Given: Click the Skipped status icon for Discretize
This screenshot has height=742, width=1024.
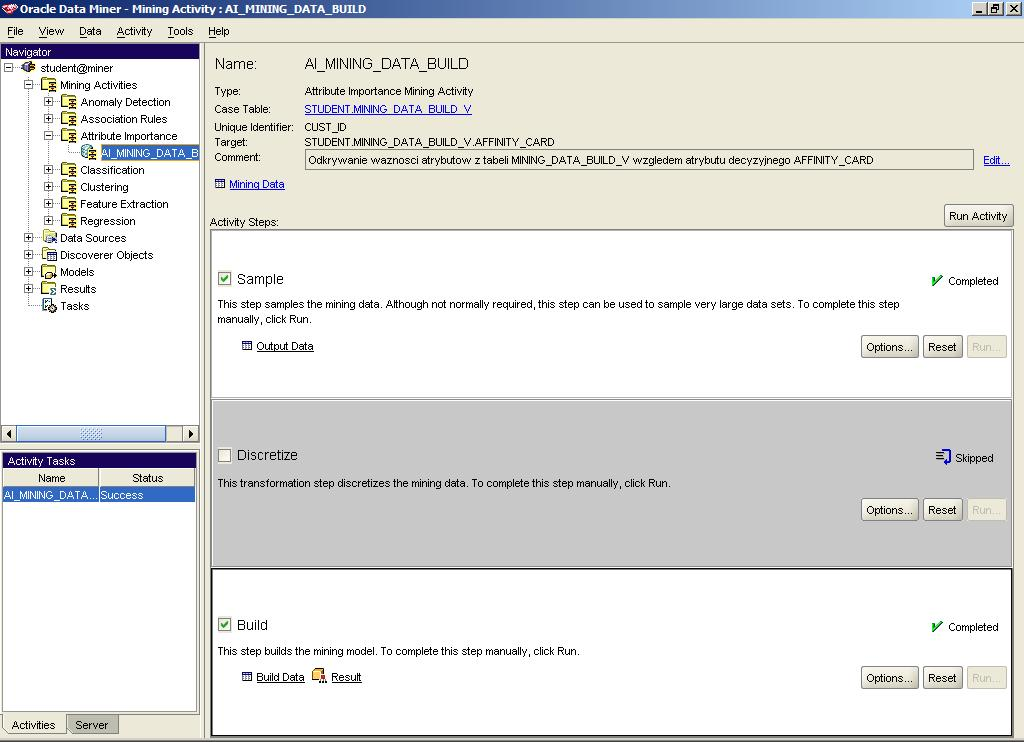Looking at the screenshot, I should tap(943, 457).
